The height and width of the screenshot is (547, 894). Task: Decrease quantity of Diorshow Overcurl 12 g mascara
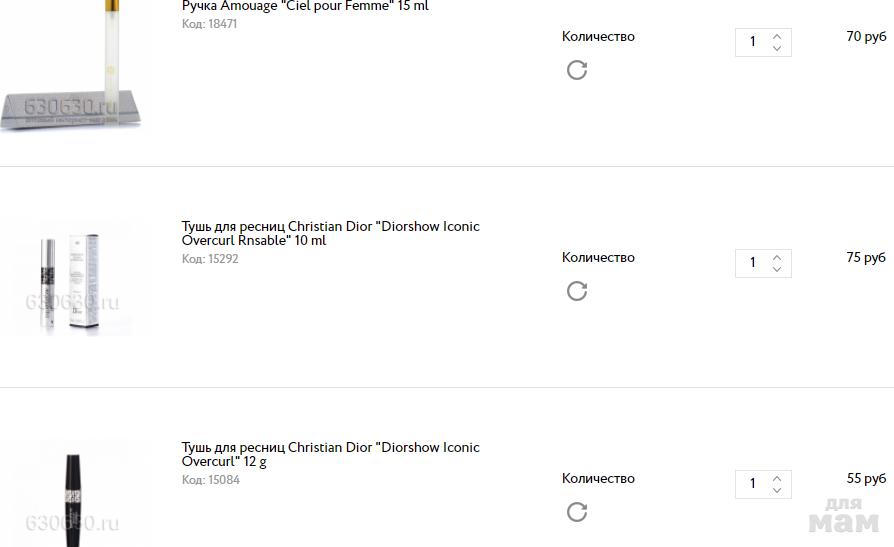(777, 490)
